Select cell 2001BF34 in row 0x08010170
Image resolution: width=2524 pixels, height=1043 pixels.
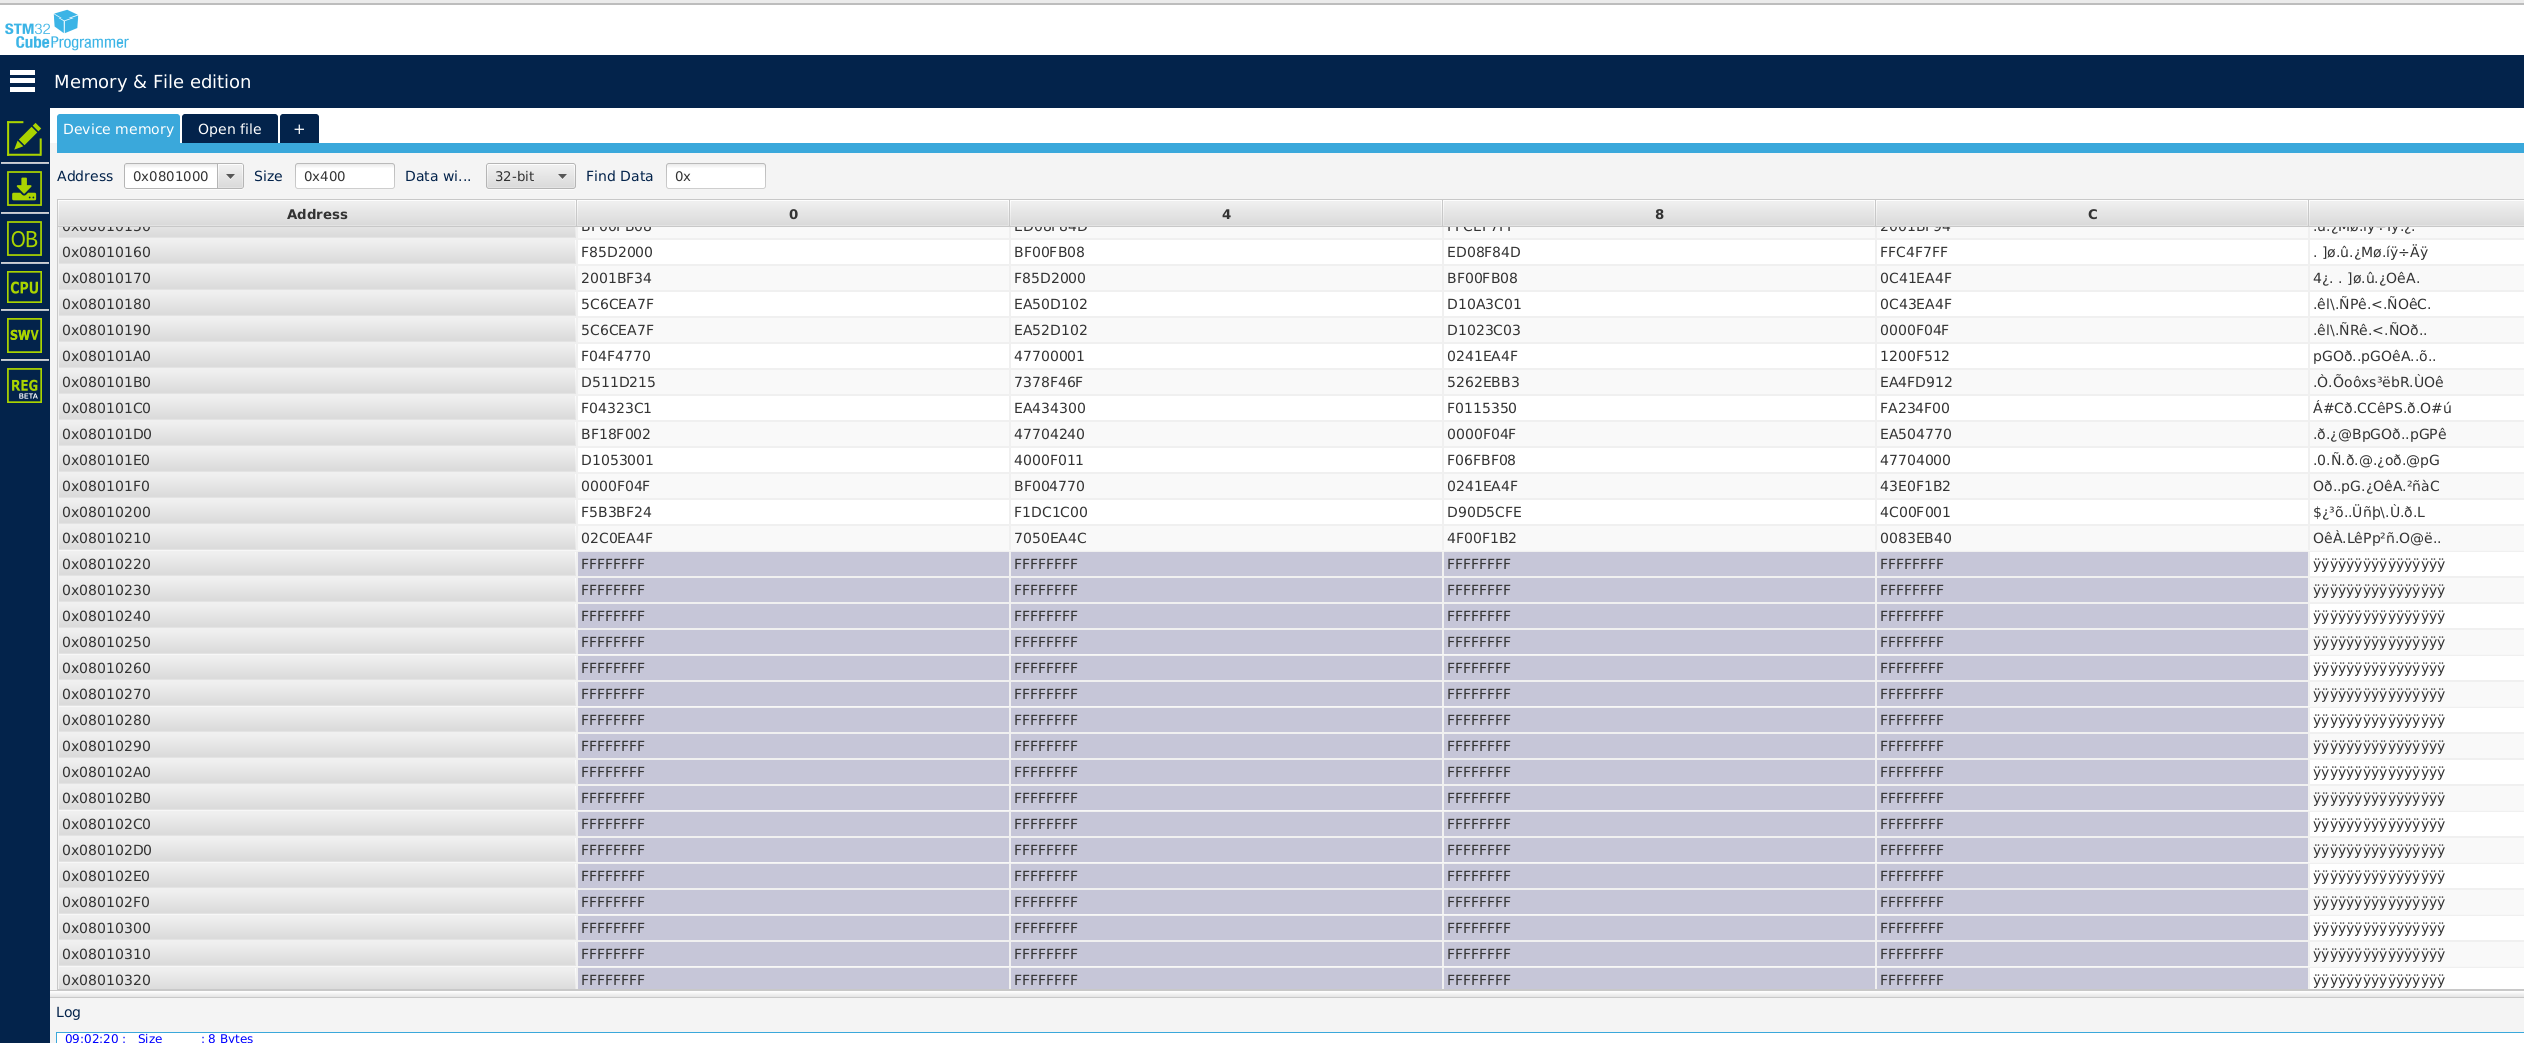[x=793, y=278]
